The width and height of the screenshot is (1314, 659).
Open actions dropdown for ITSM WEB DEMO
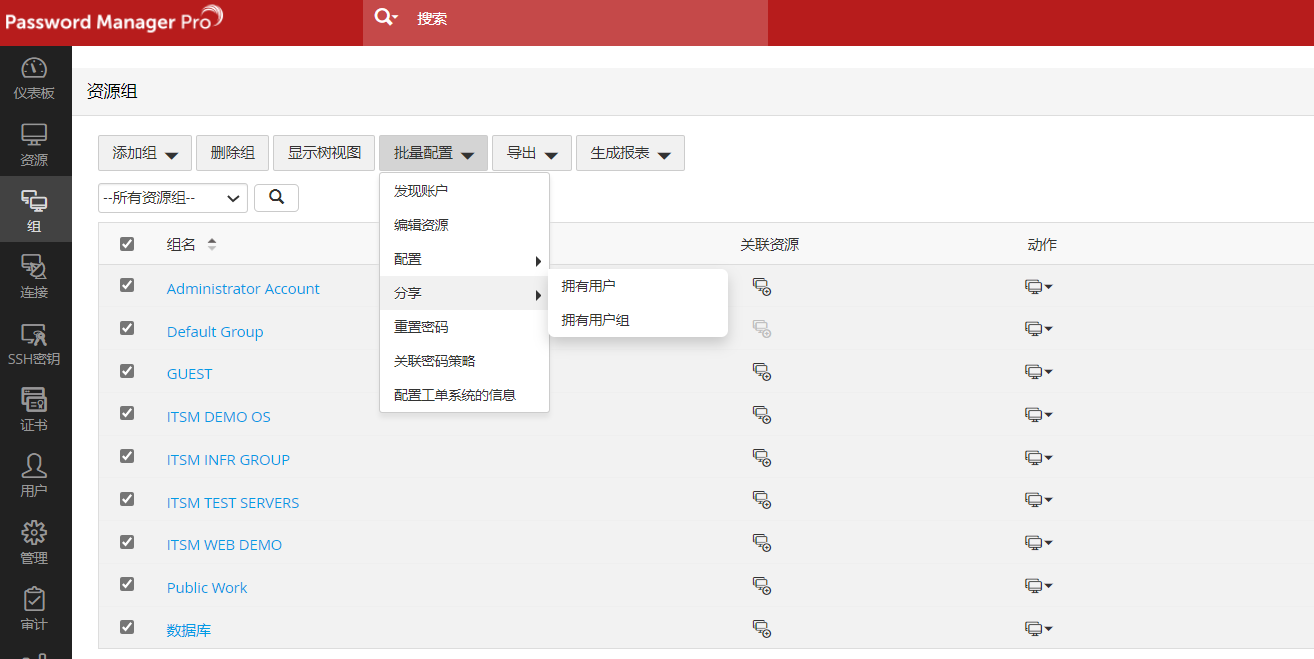pyautogui.click(x=1039, y=543)
